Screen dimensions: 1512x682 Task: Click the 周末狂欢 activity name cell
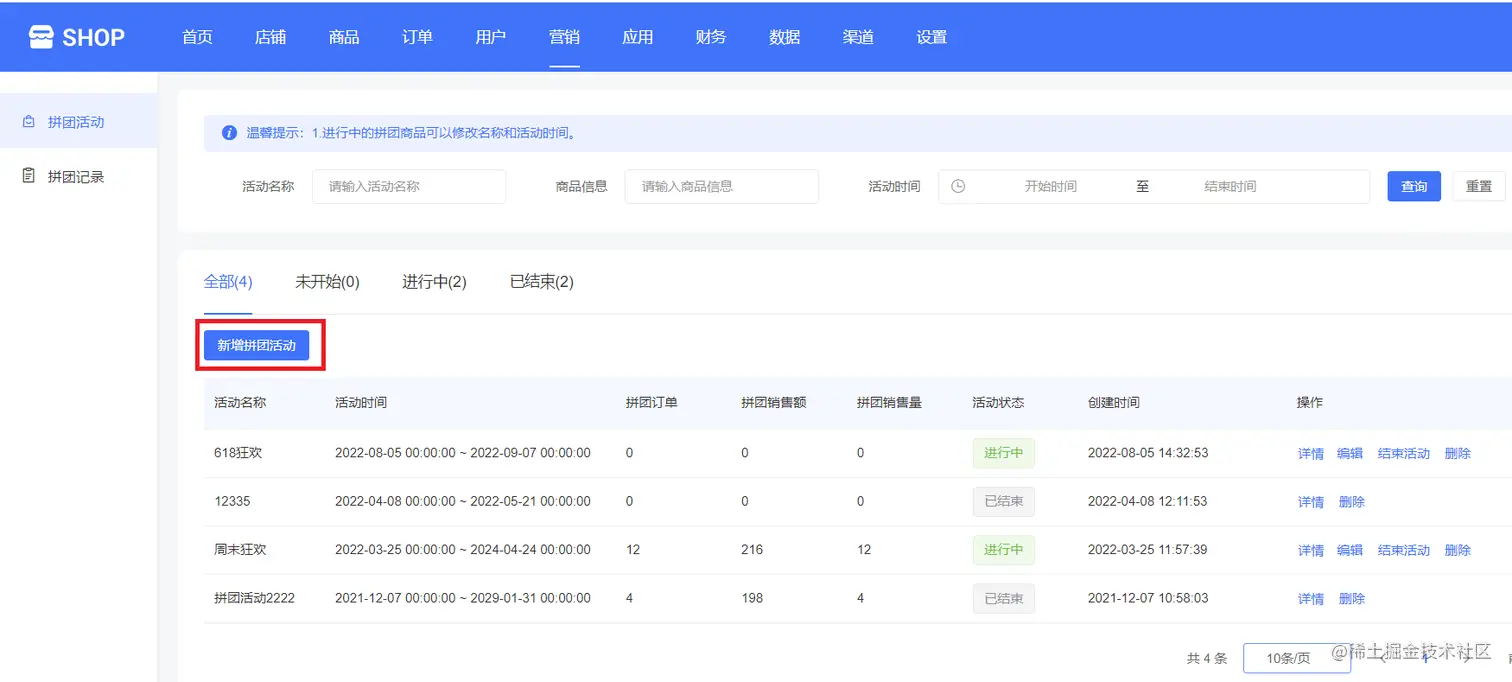tap(240, 550)
